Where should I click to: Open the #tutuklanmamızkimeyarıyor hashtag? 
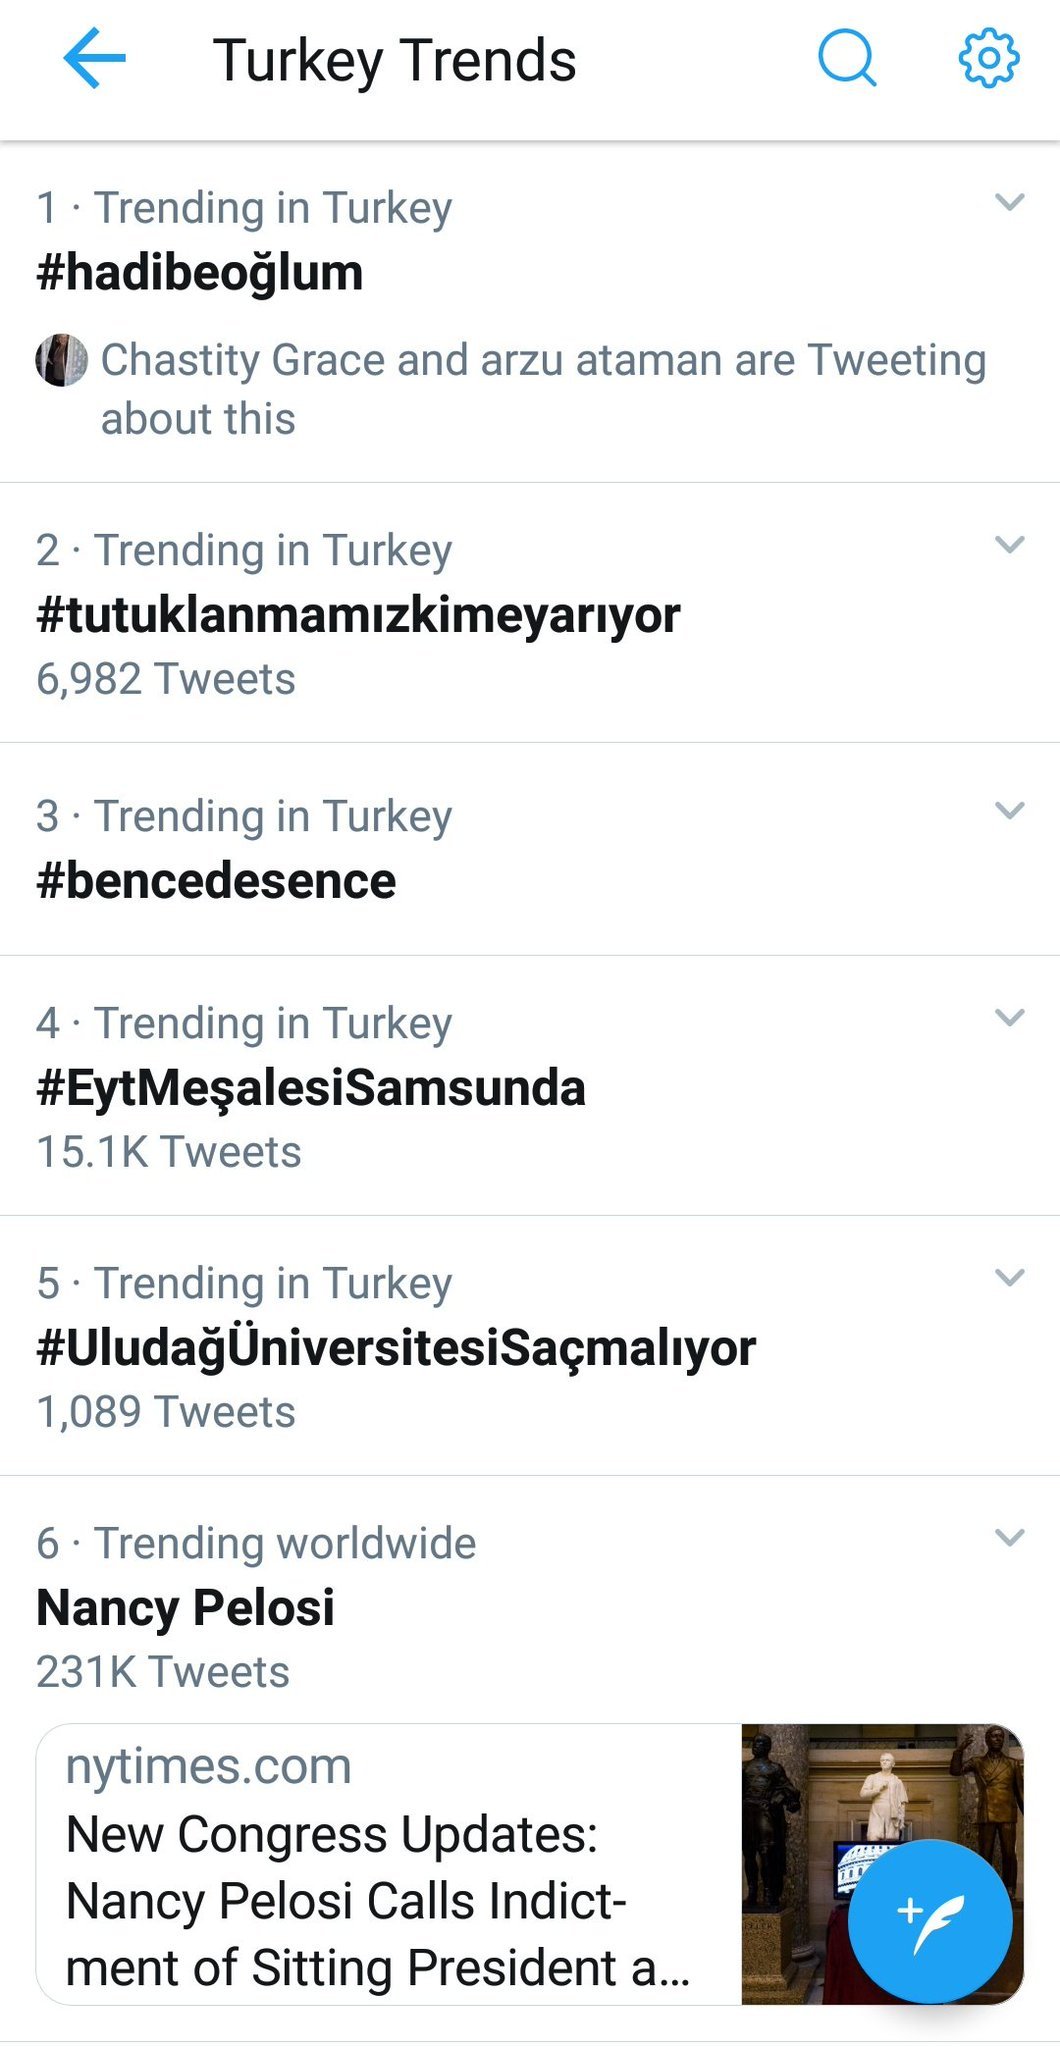coord(358,615)
